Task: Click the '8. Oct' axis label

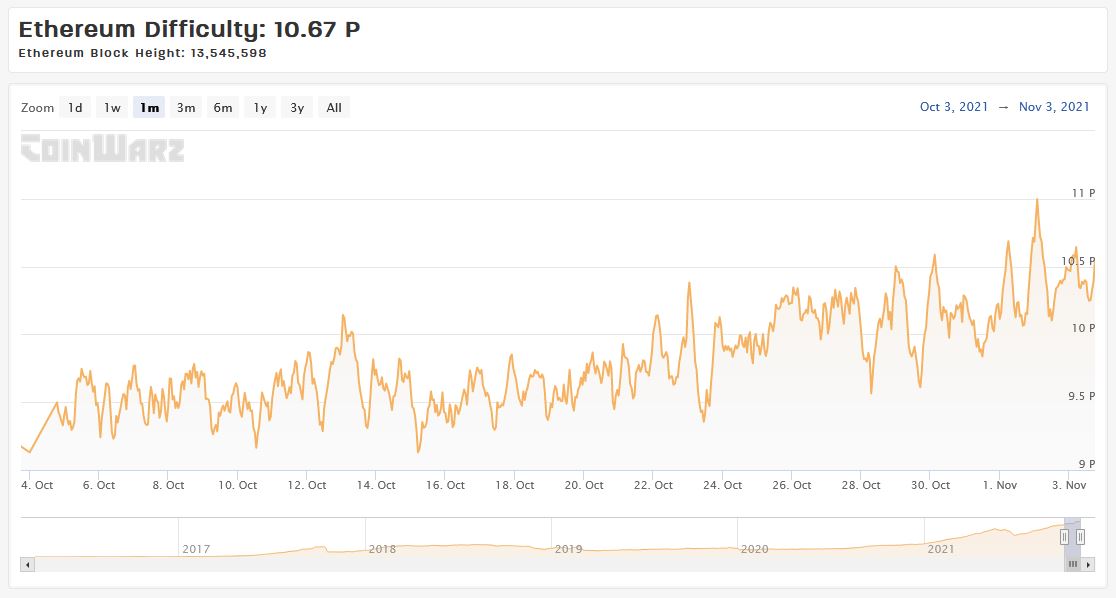Action: pos(168,485)
